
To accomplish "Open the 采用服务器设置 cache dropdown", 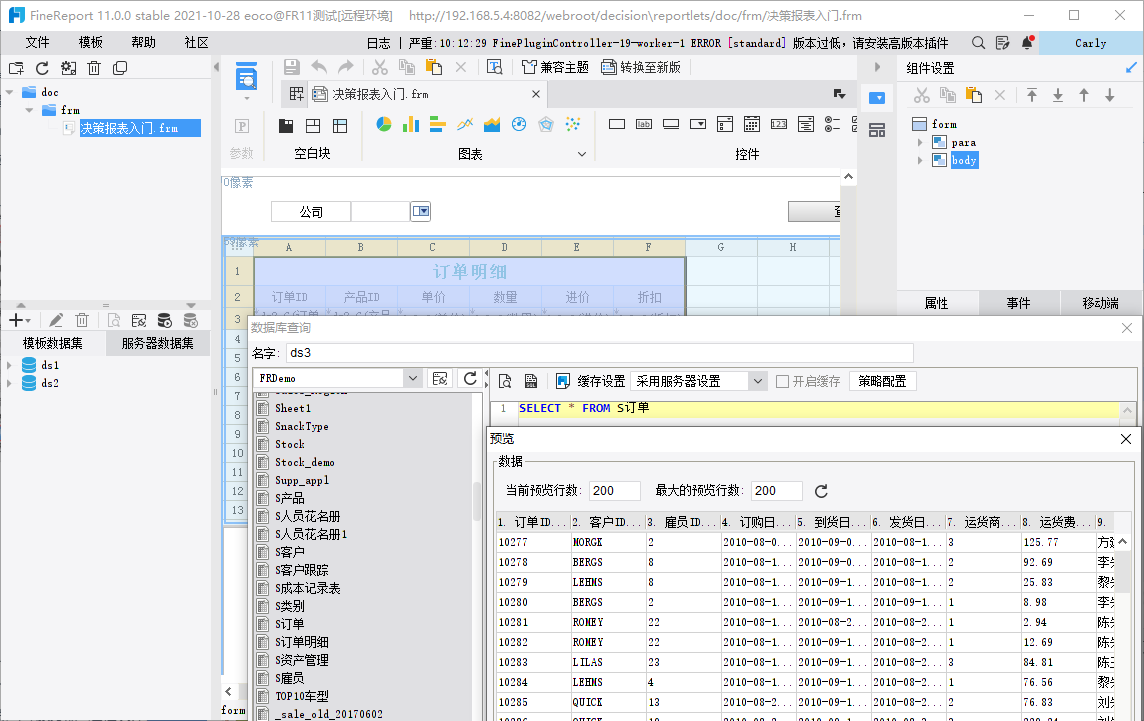I will coord(757,381).
